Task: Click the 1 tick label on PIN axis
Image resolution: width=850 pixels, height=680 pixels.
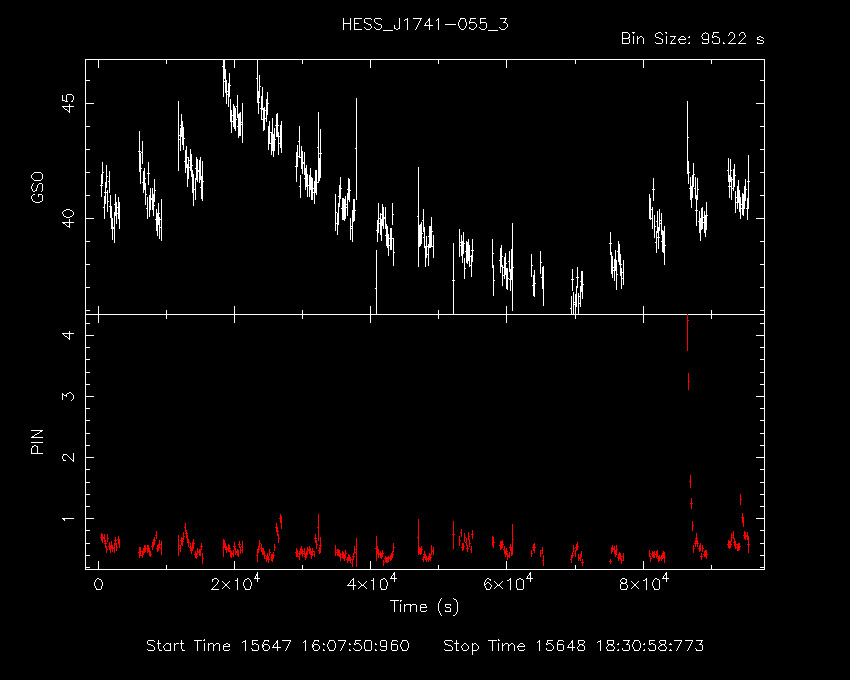Action: pos(68,518)
